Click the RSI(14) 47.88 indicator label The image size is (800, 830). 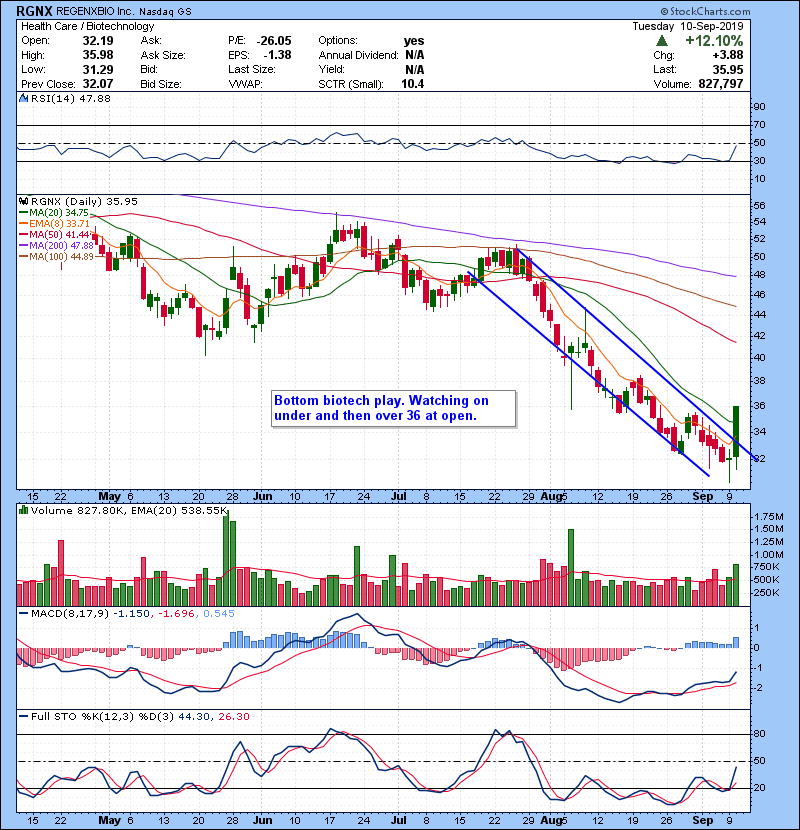click(70, 98)
